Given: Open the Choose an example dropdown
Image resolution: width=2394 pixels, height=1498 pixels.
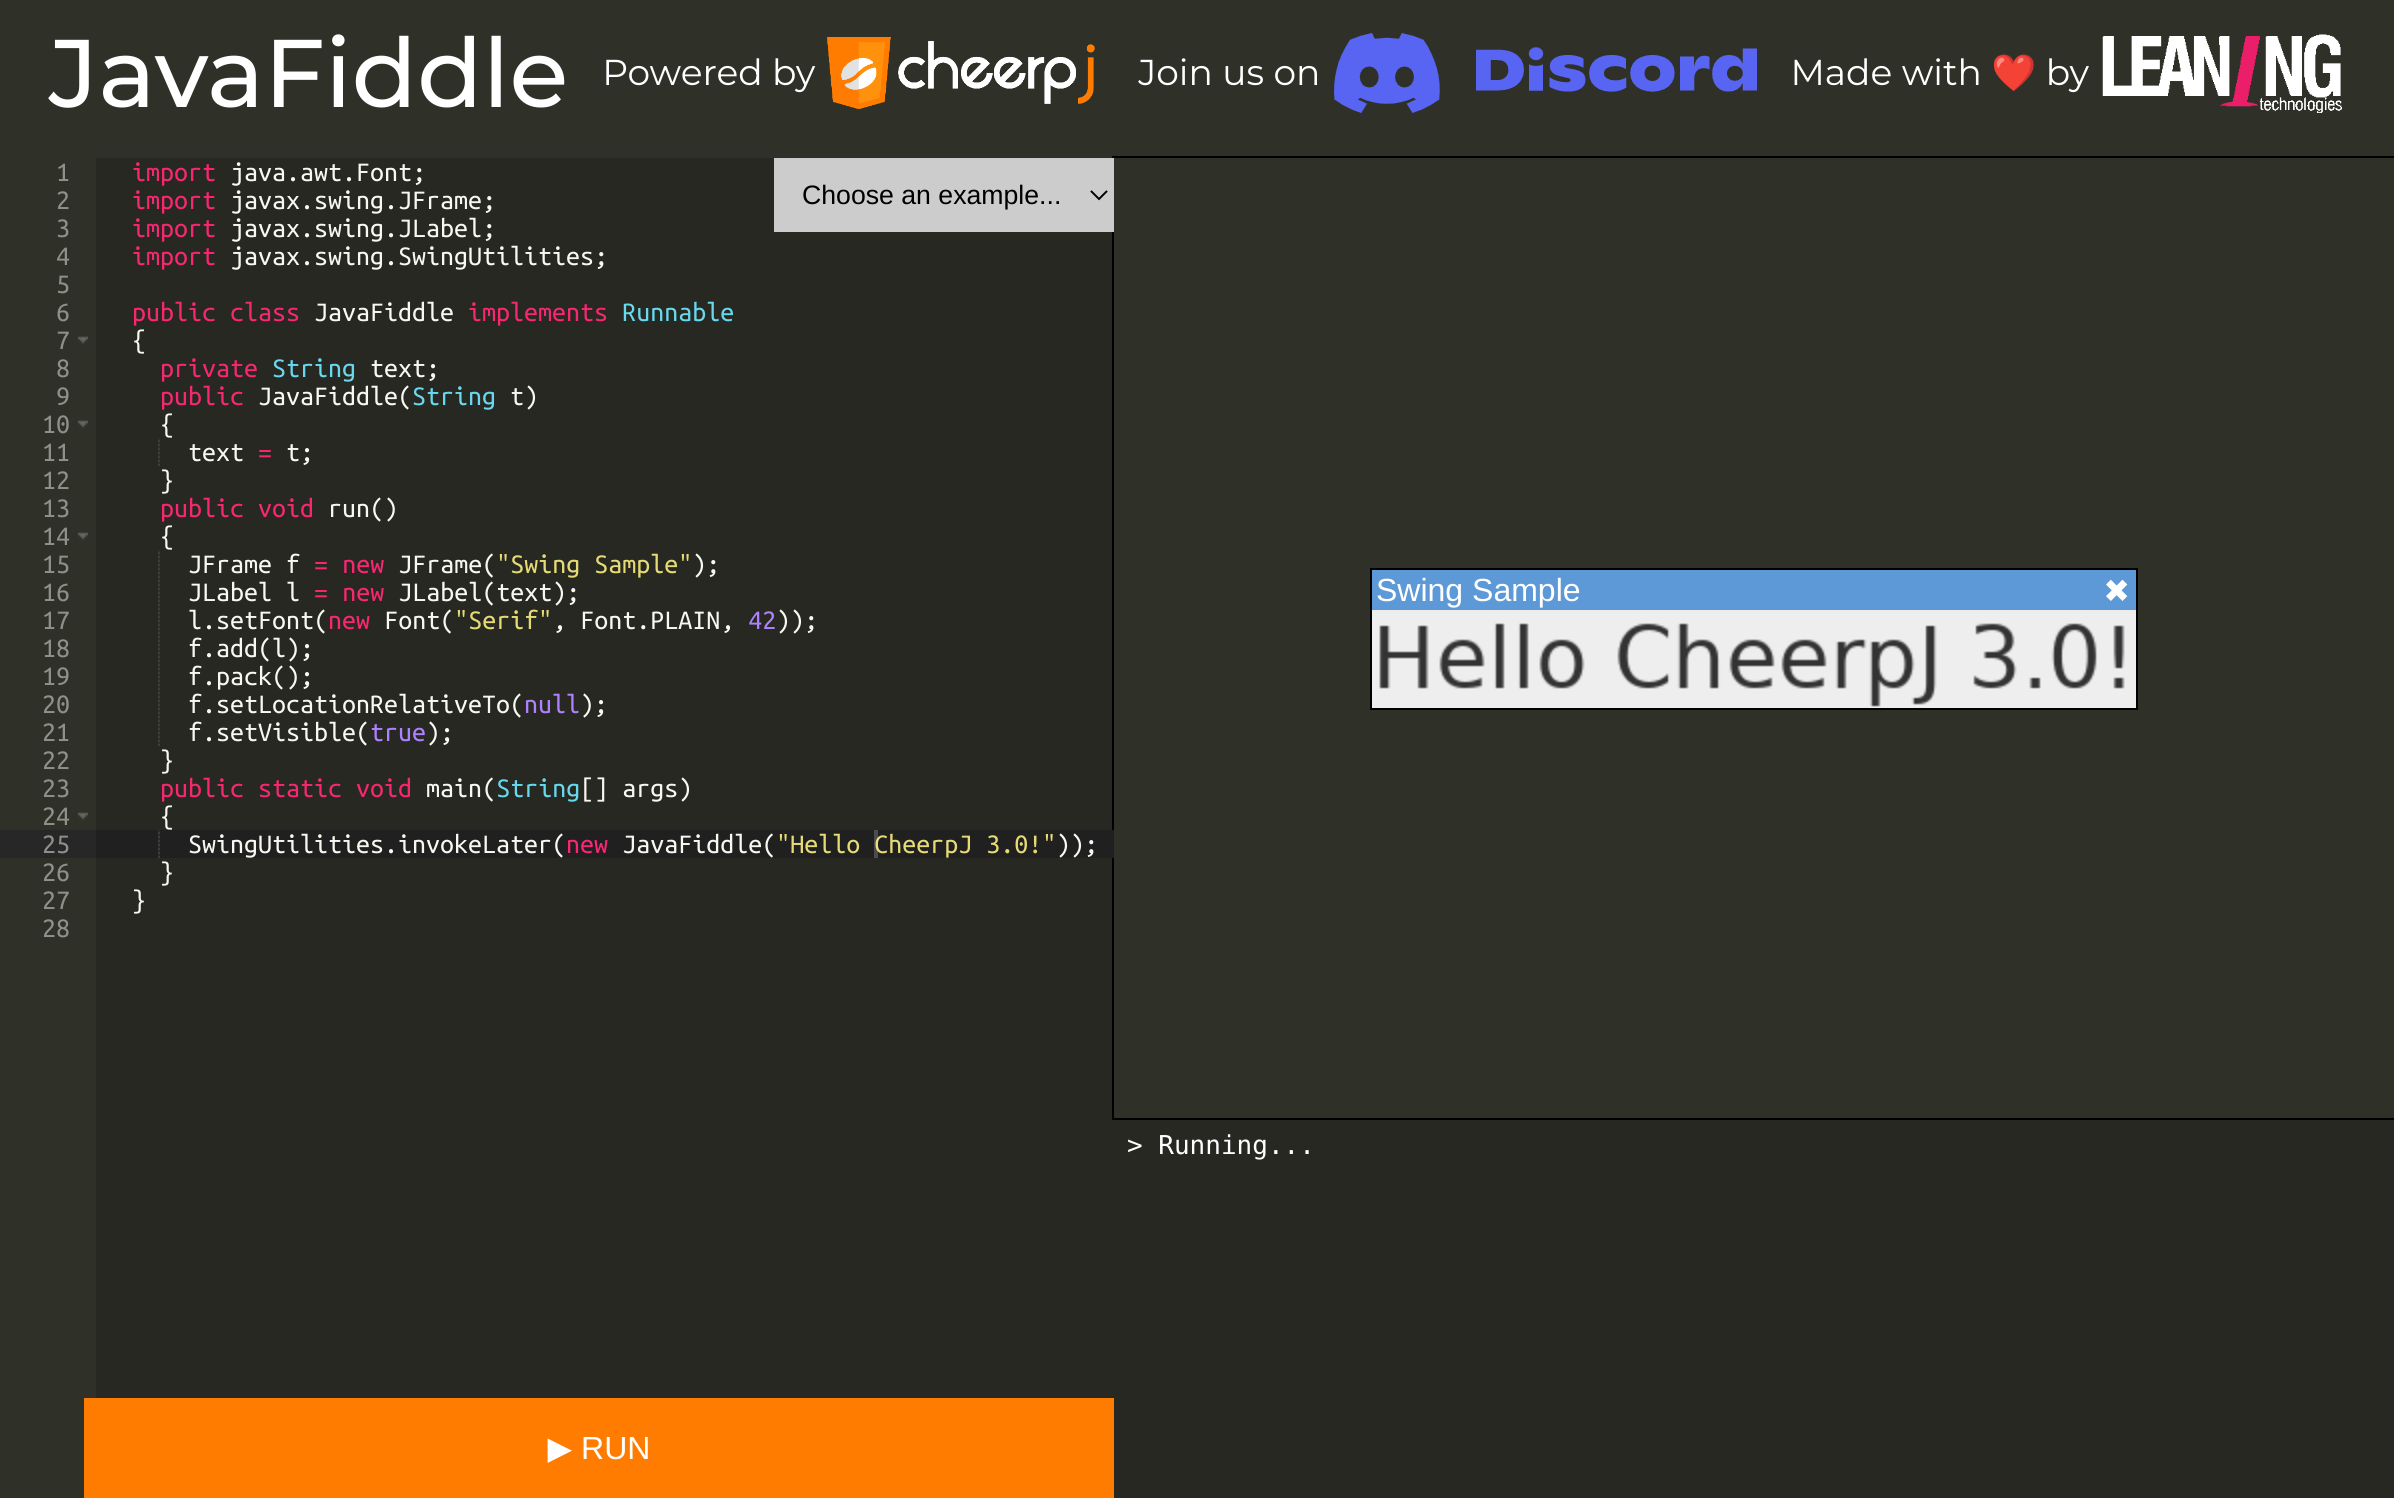Looking at the screenshot, I should point(941,195).
